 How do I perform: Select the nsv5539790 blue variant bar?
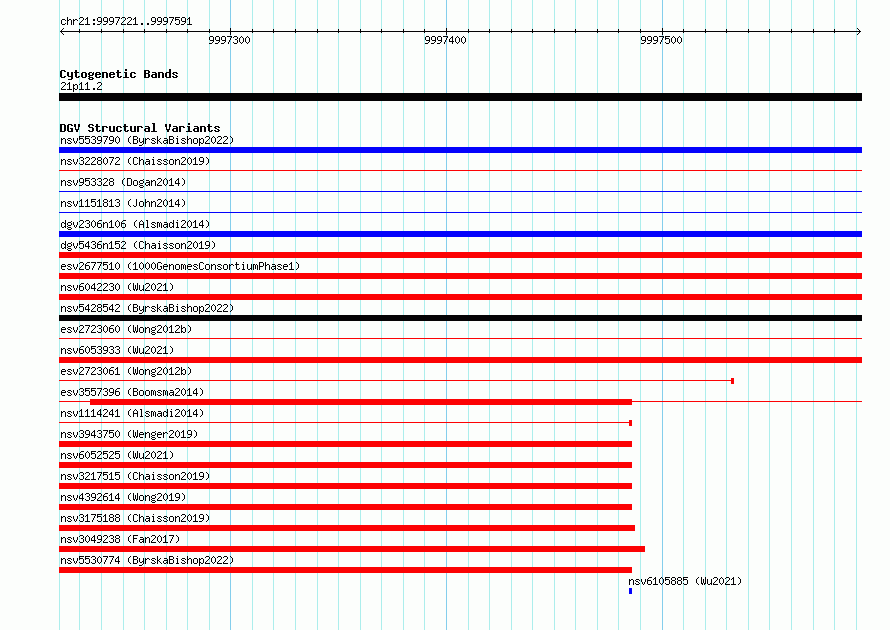(x=460, y=150)
